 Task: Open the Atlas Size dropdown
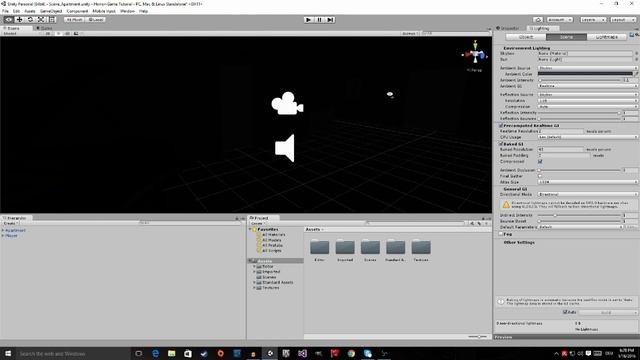point(587,182)
